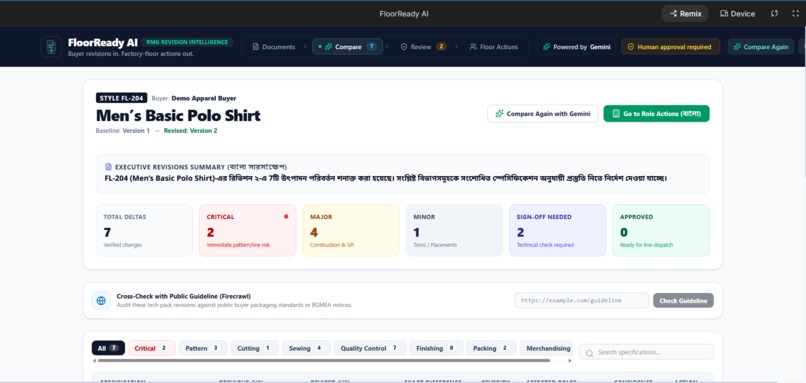The height and width of the screenshot is (383, 806).
Task: Click the Remix button
Action: click(x=685, y=14)
